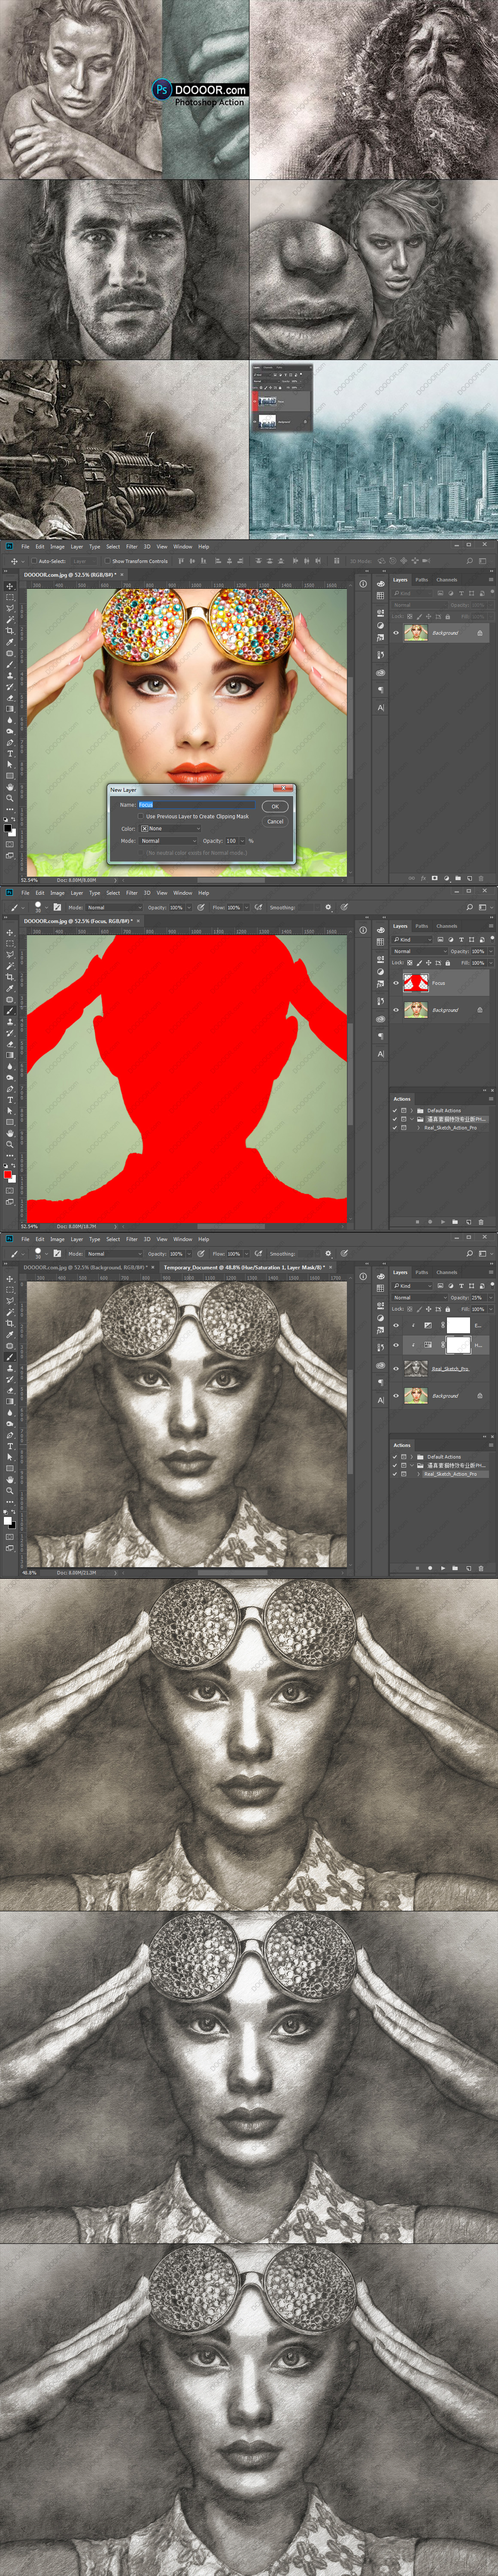The height and width of the screenshot is (2576, 498).
Task: Toggle Default Actions checkbox in red-mask window's Actions panel
Action: pos(394,1110)
